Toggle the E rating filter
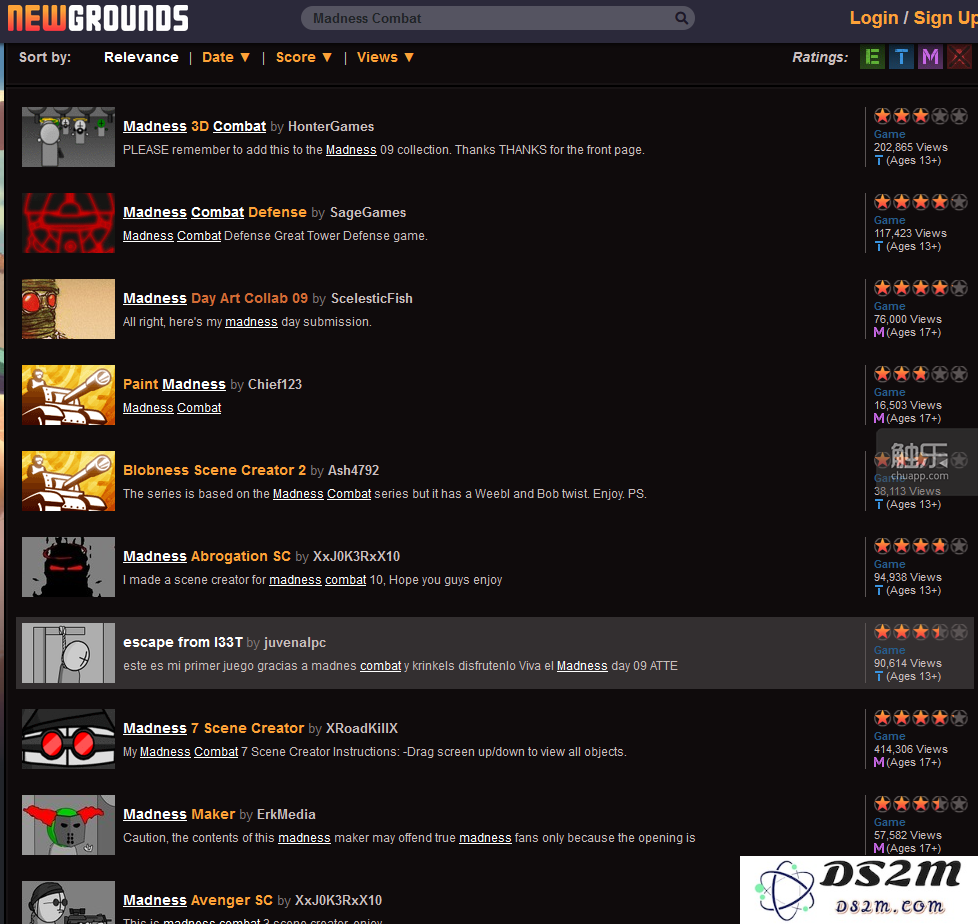978x924 pixels. [x=873, y=57]
